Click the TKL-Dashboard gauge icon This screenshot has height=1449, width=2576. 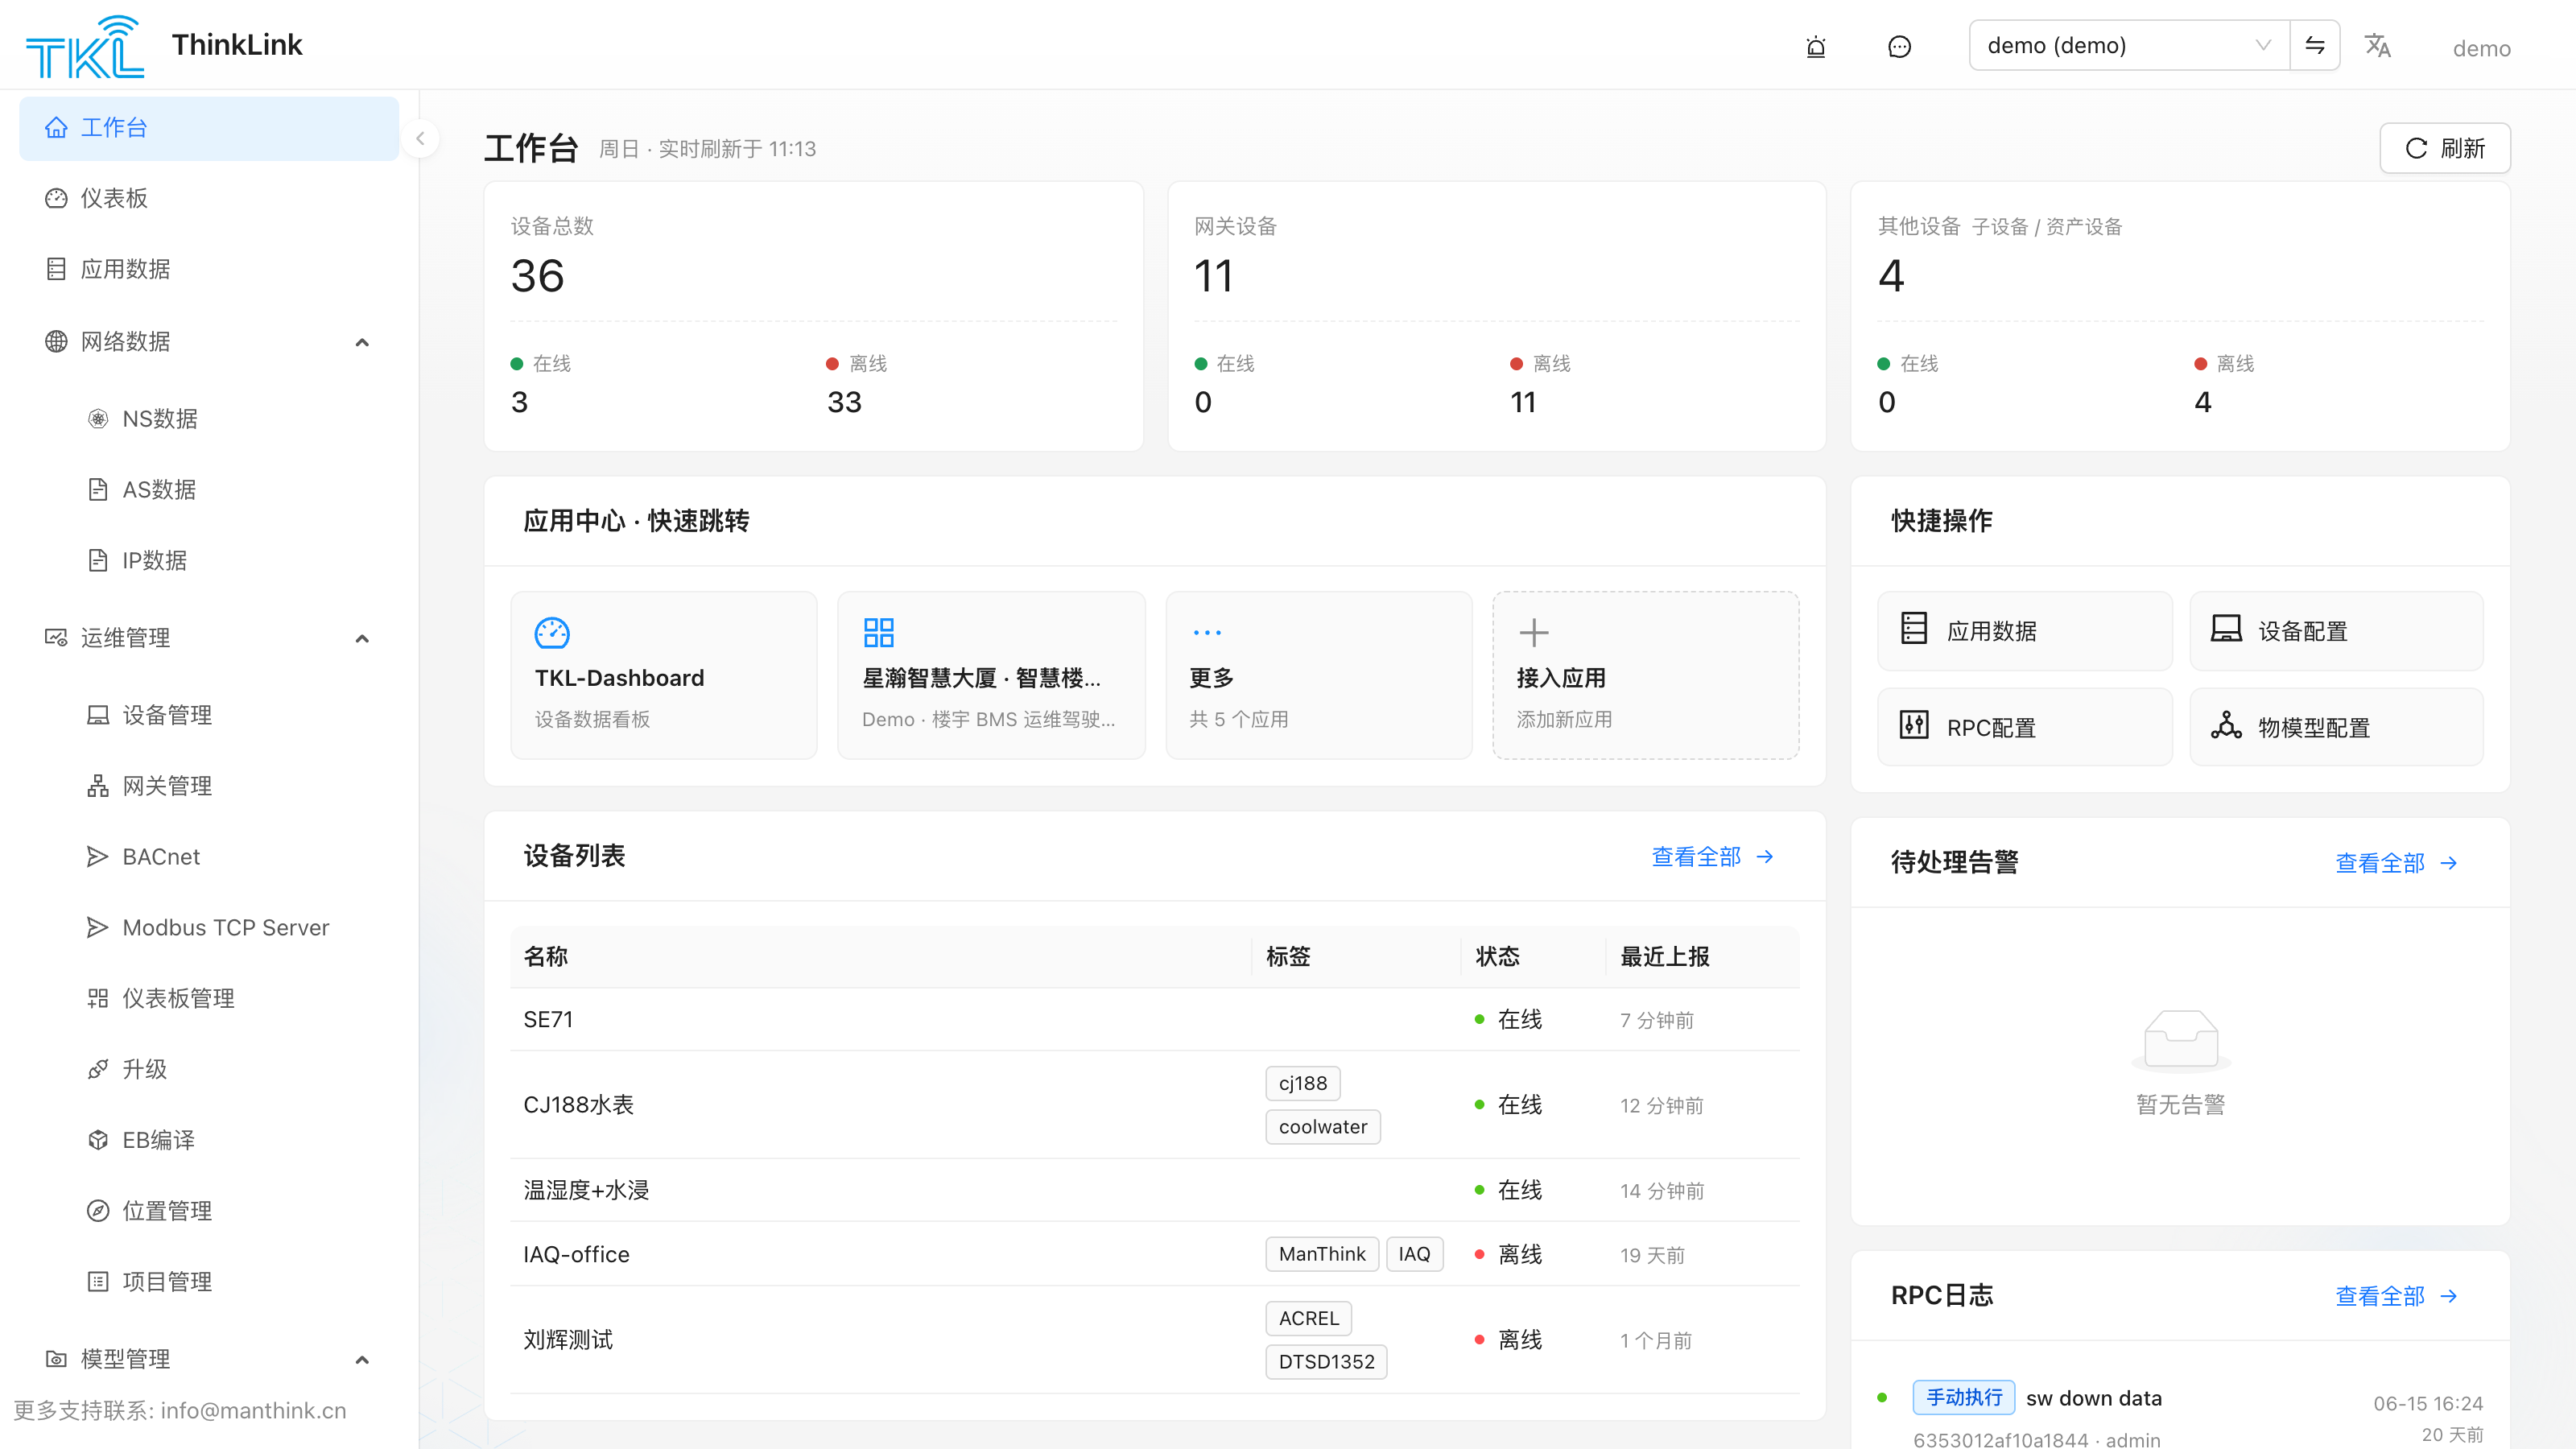coord(552,632)
